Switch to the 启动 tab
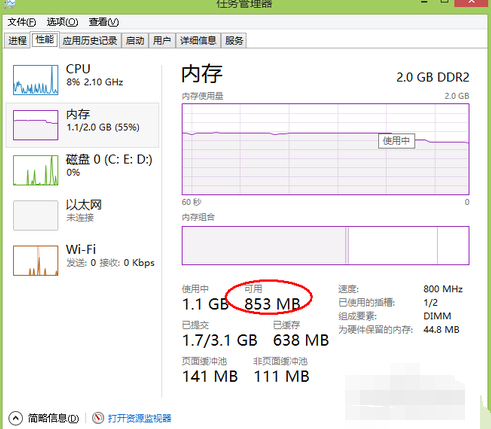The height and width of the screenshot is (429, 491). coord(135,41)
